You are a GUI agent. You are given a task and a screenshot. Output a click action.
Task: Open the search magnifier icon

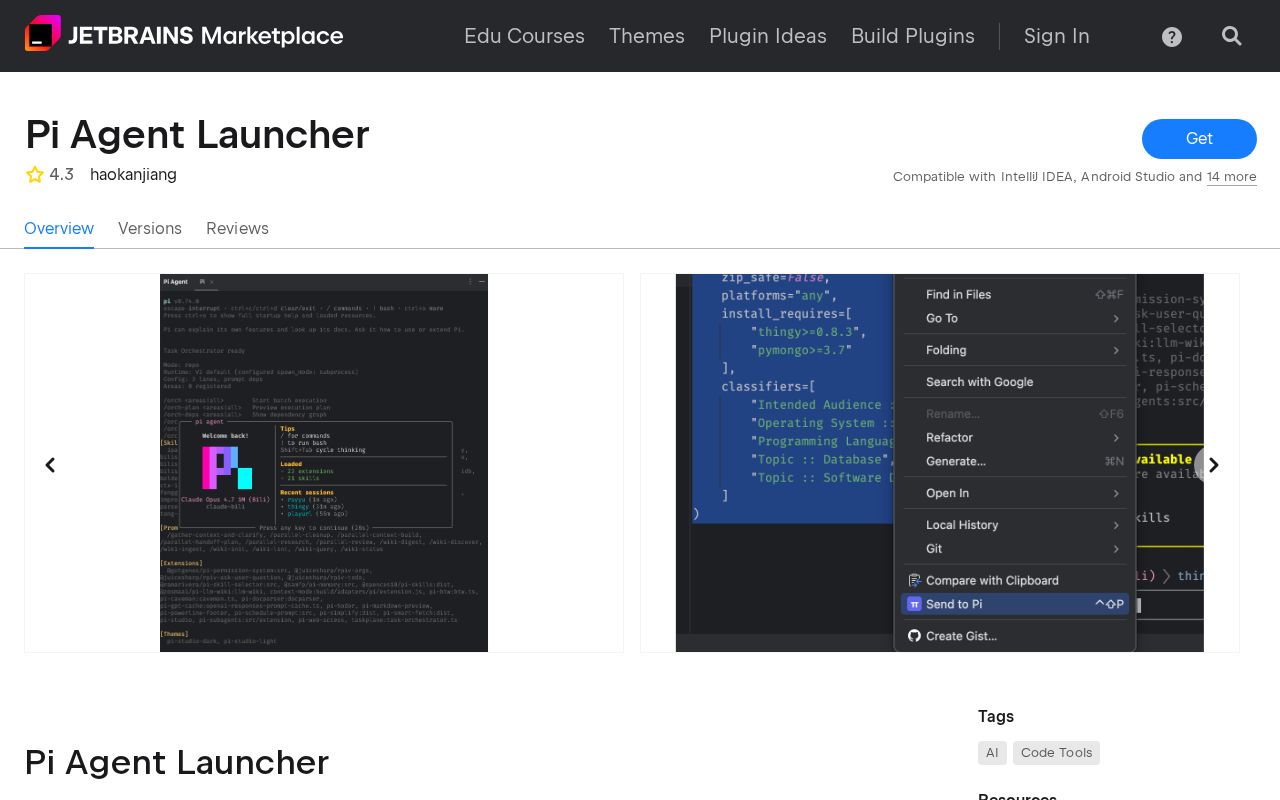(1232, 36)
